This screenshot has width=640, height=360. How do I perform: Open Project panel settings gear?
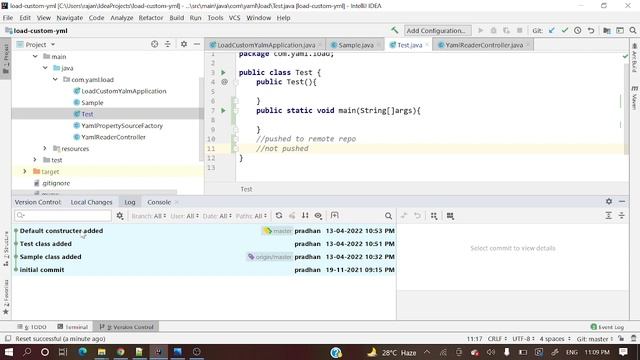tap(184, 44)
